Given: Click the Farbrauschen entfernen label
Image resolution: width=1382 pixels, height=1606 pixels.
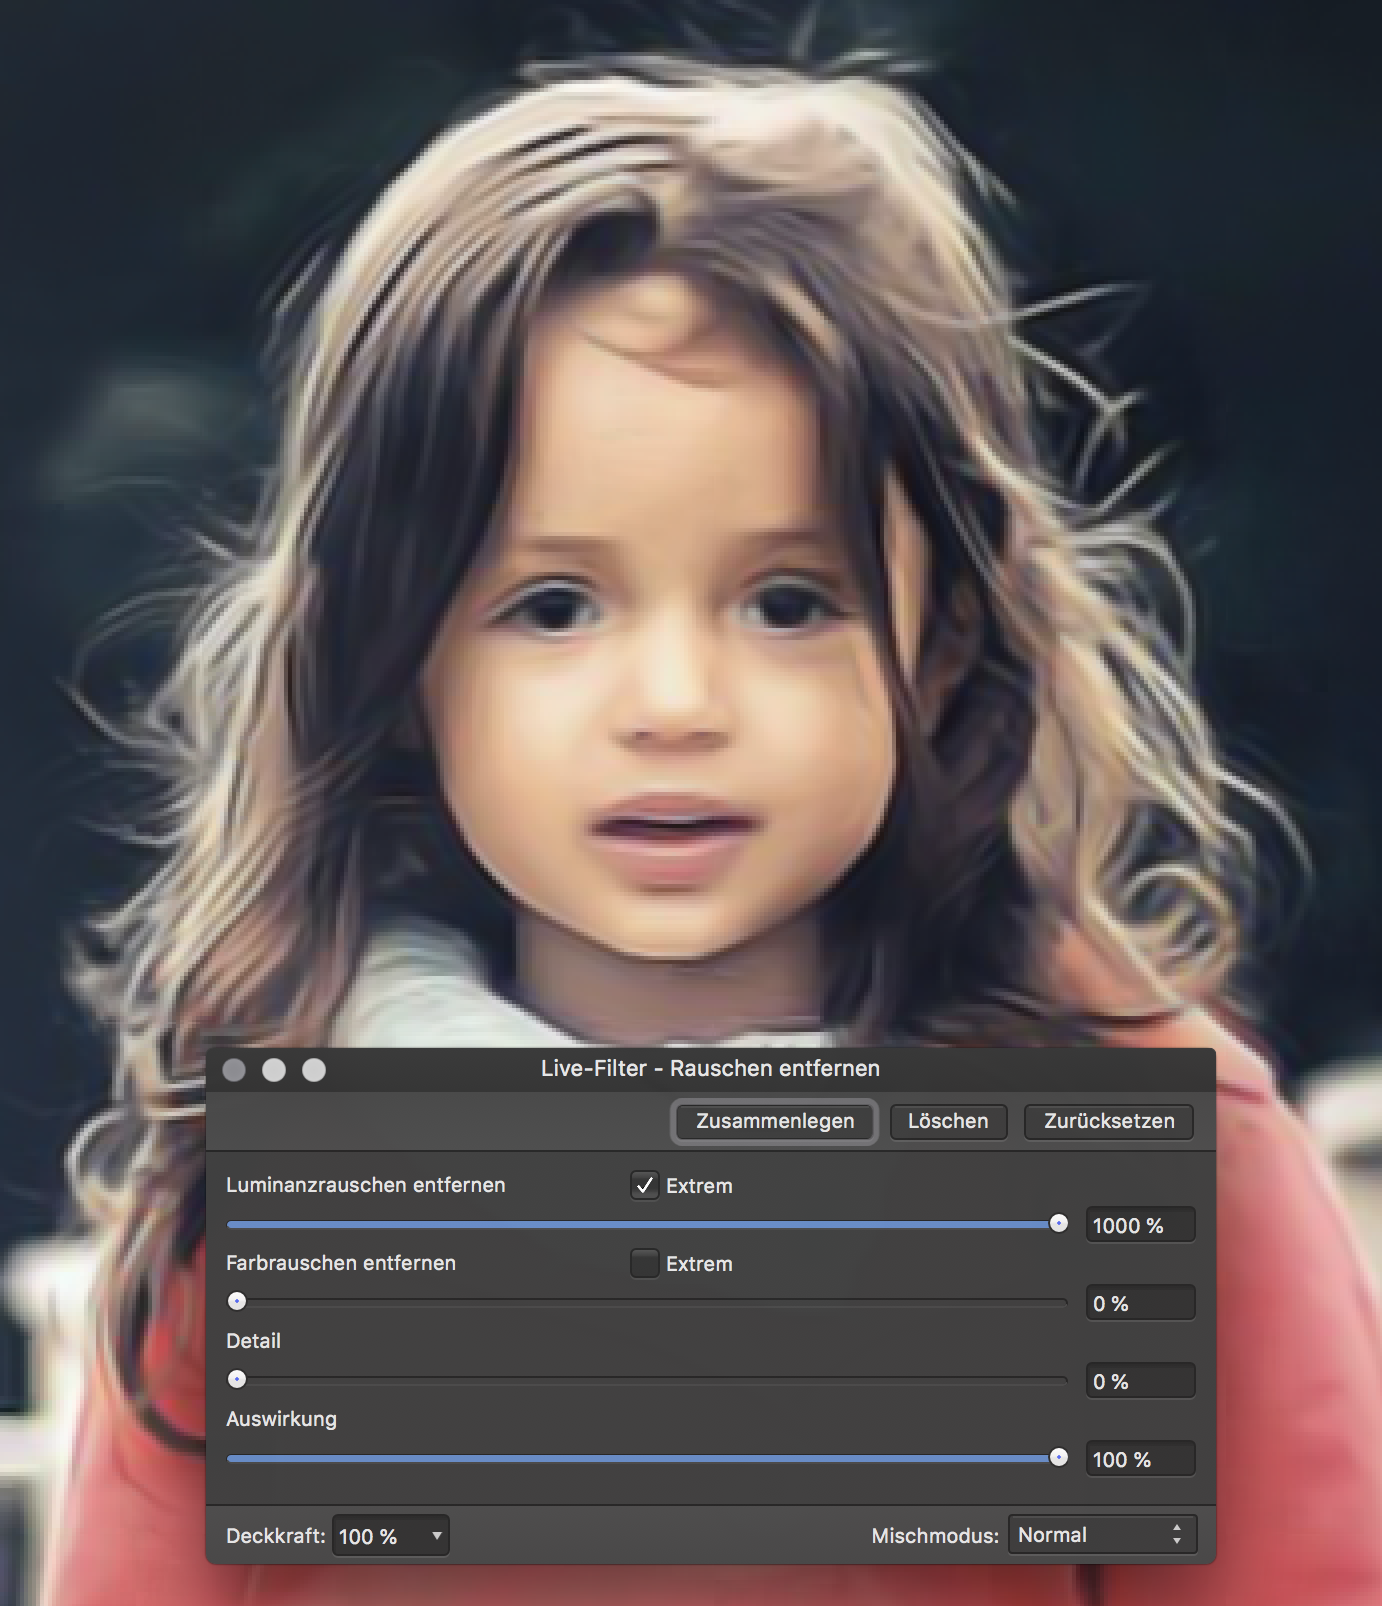Looking at the screenshot, I should [341, 1263].
